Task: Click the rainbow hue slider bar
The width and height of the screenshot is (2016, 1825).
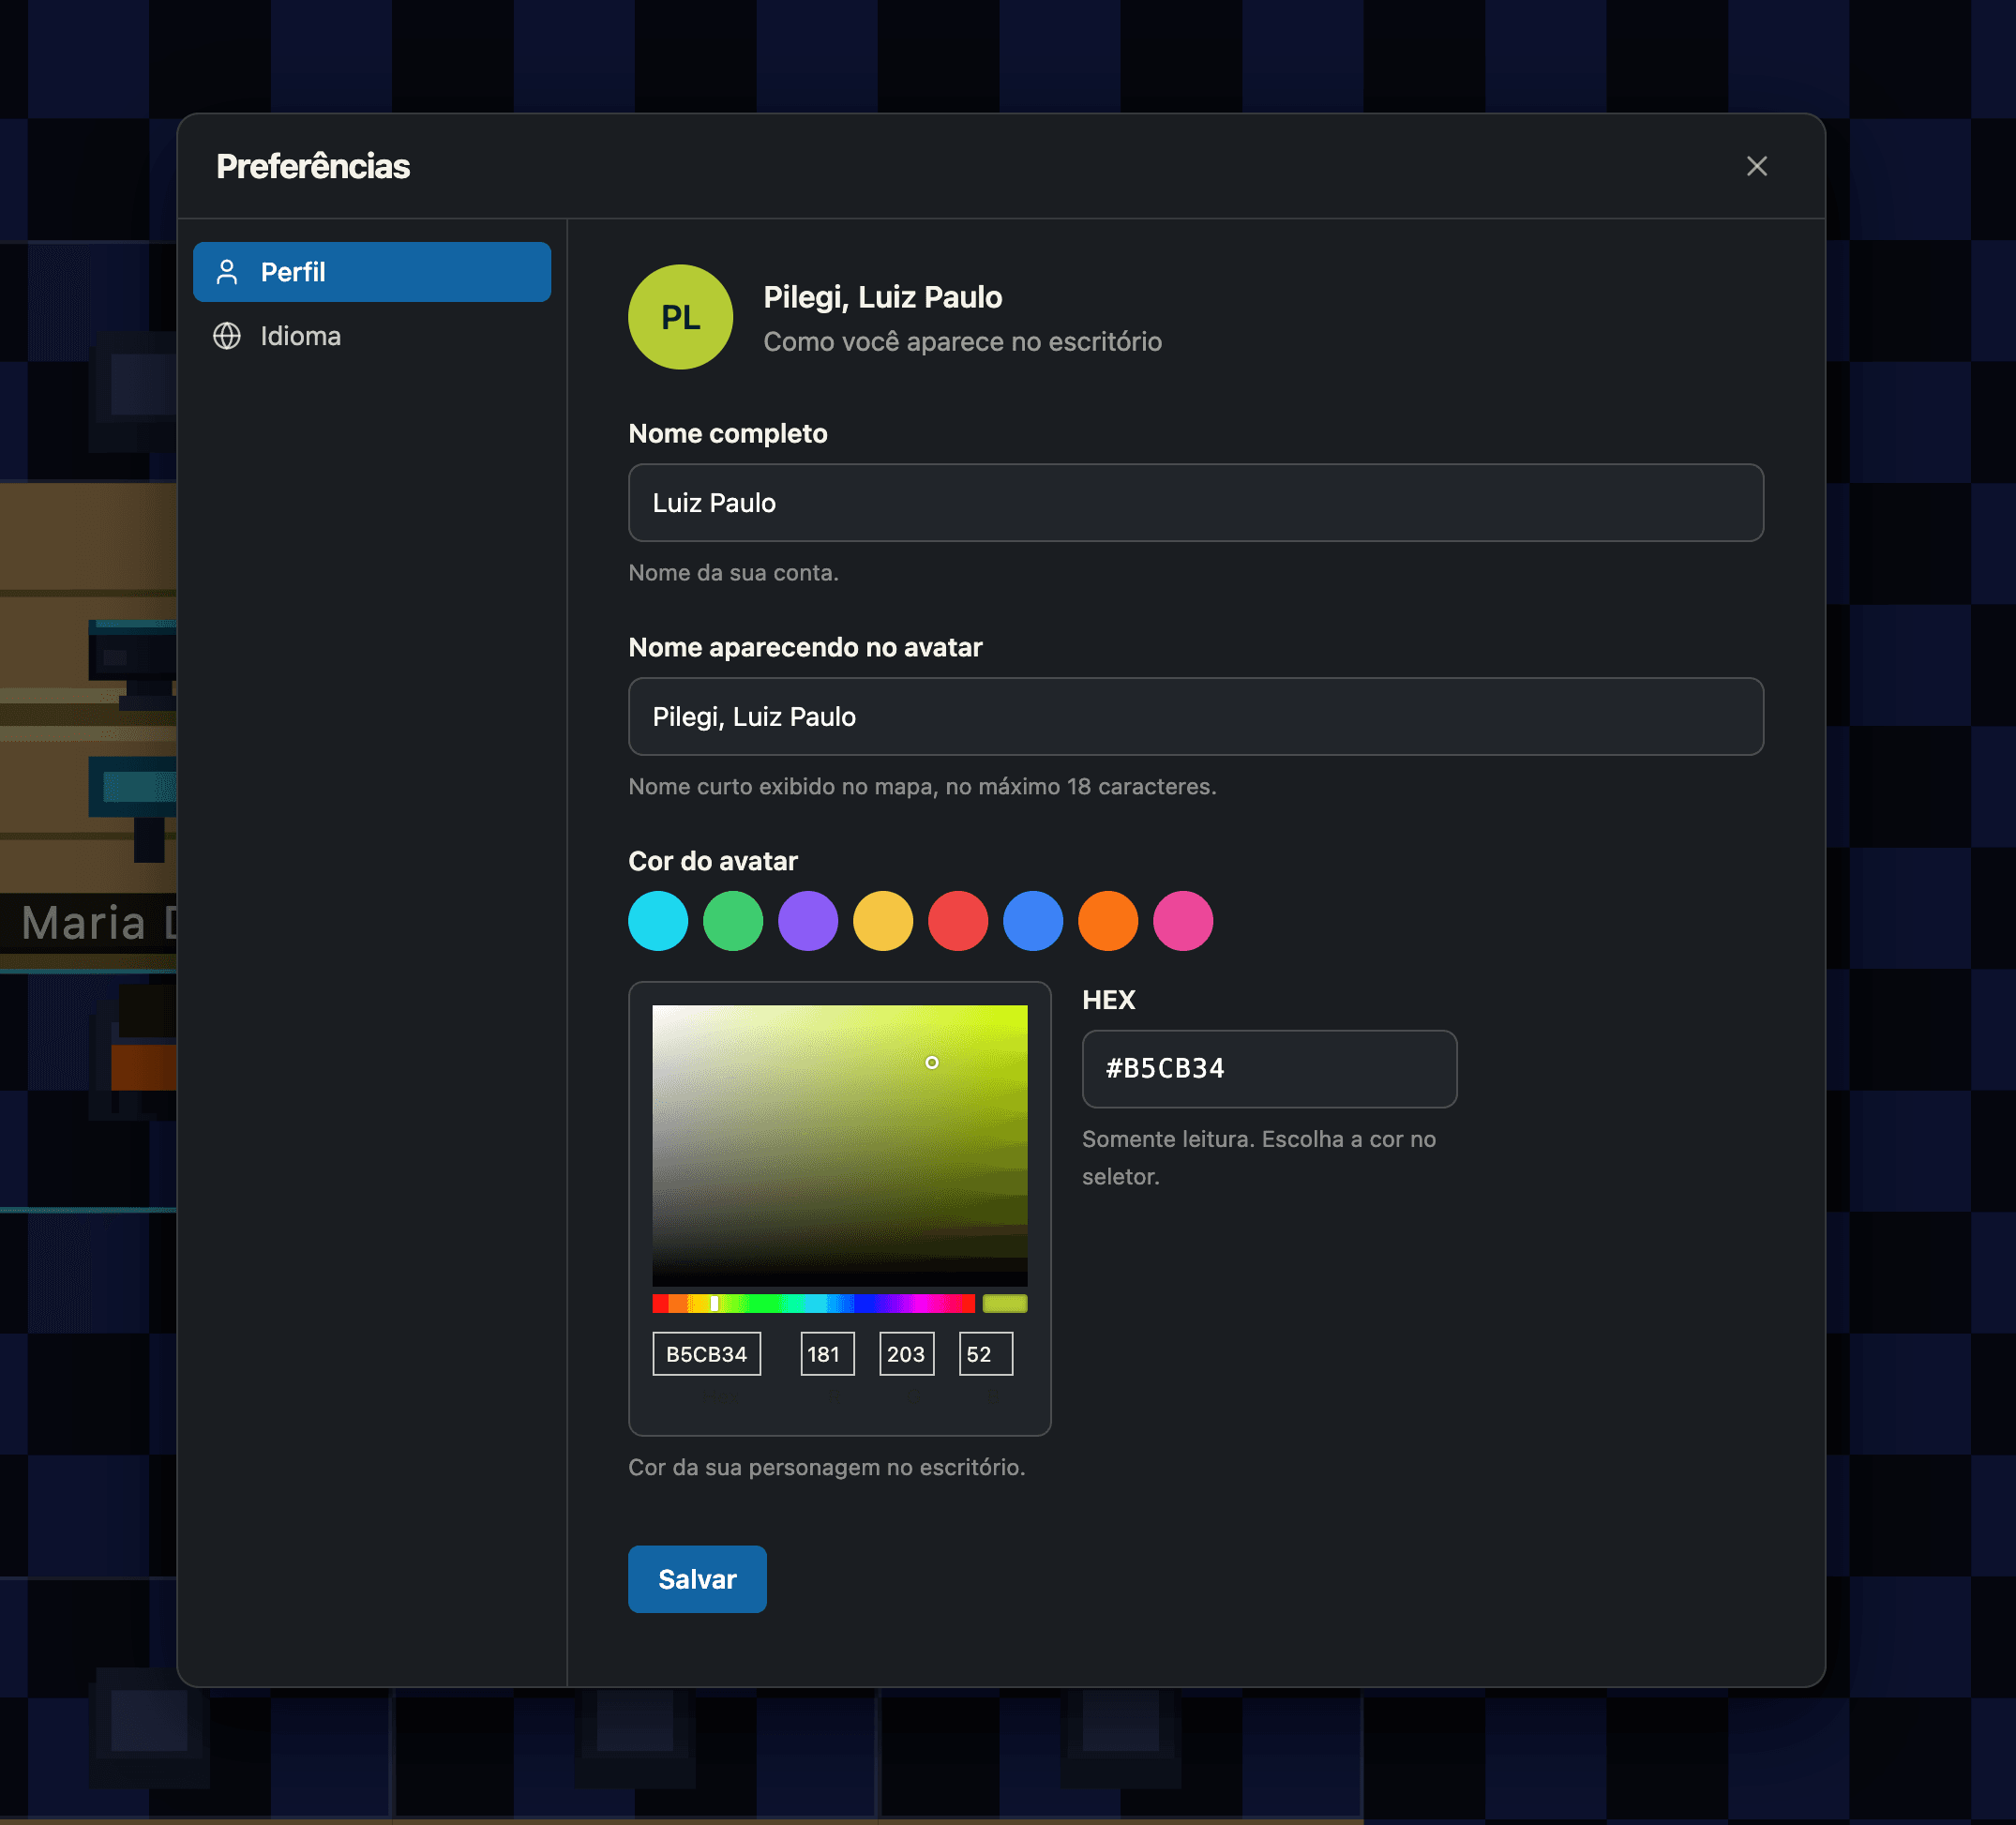Action: pos(813,1303)
